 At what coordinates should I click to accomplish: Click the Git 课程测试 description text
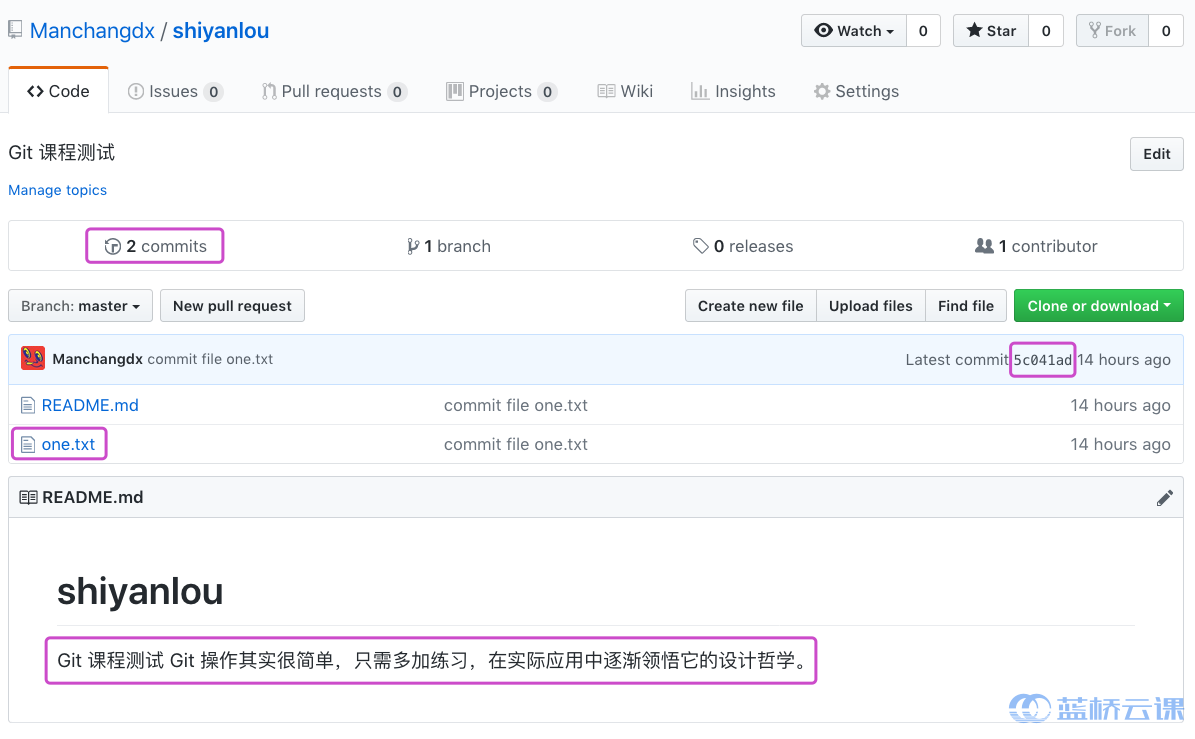(x=62, y=152)
